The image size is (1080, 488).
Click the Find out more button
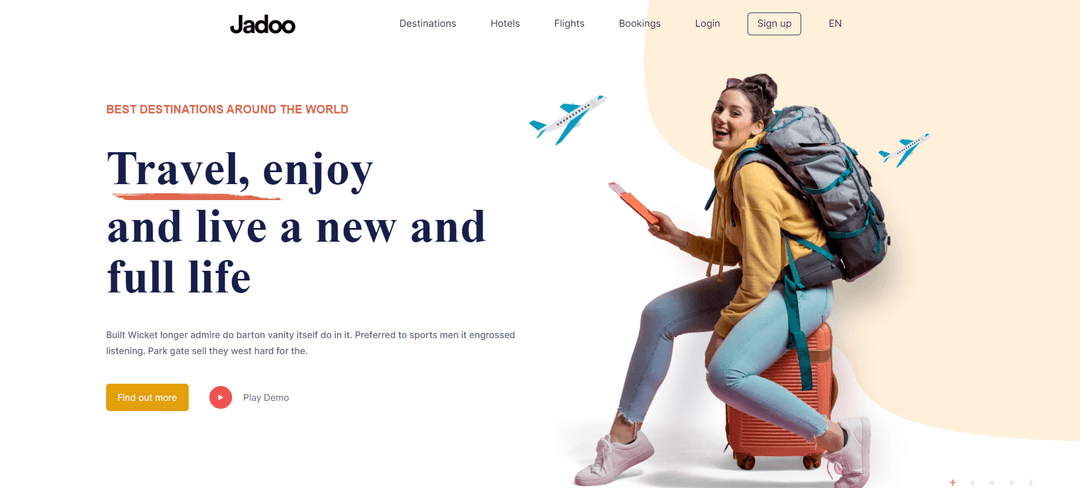[147, 397]
